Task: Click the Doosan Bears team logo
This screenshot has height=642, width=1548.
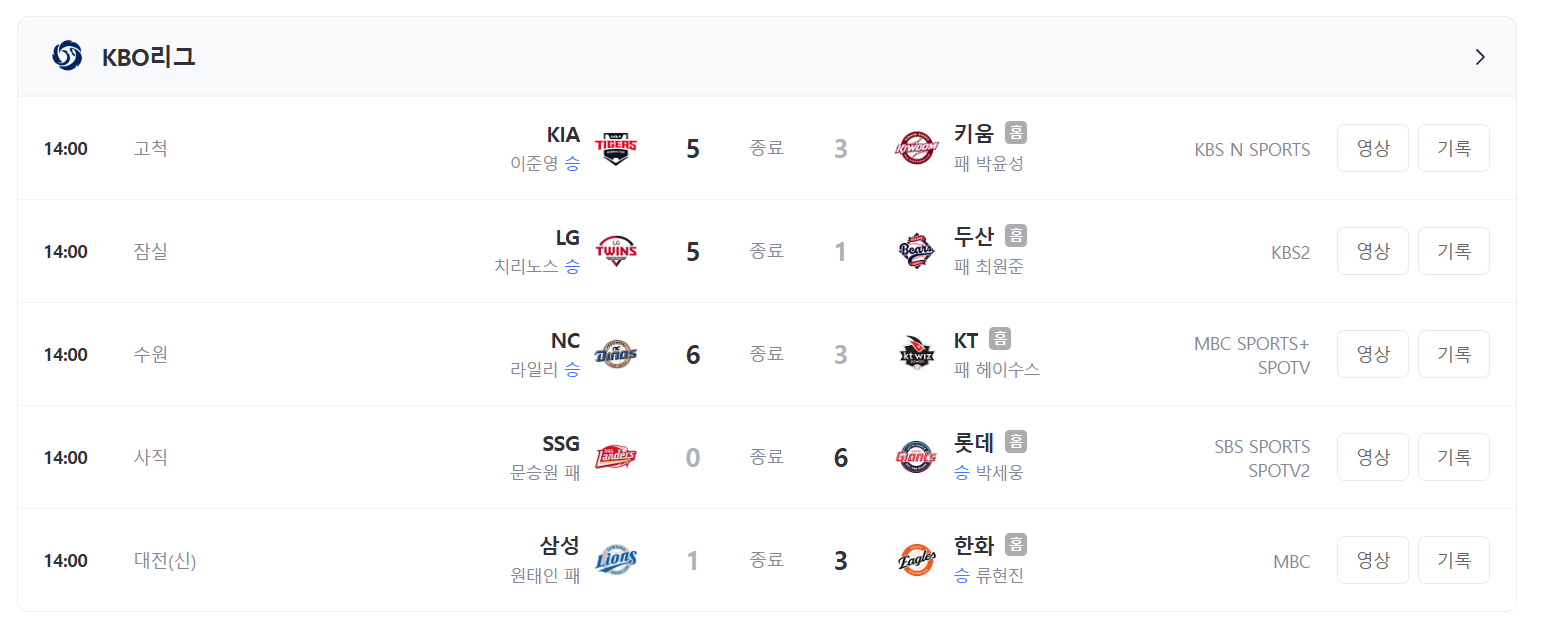Action: [x=917, y=252]
